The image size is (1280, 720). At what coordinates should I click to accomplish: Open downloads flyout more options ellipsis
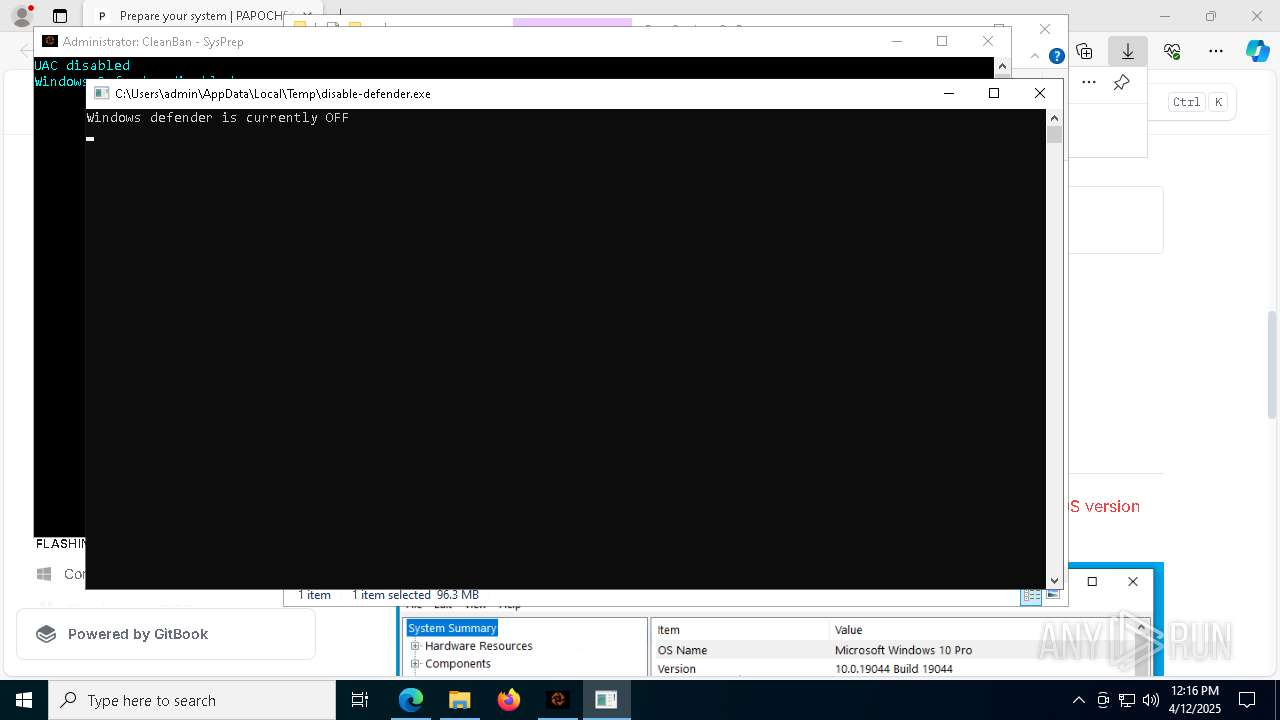(1089, 82)
